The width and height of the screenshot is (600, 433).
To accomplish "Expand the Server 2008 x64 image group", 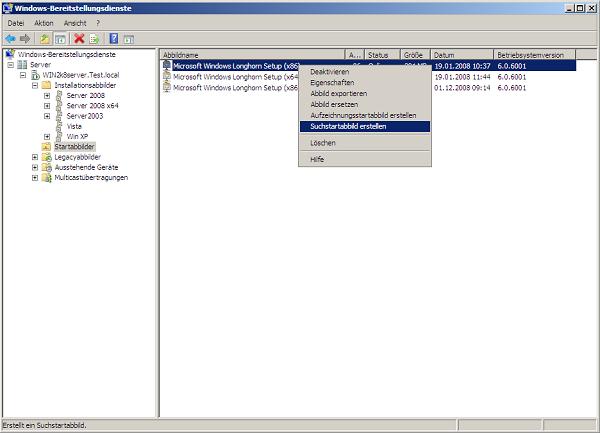I will pos(47,106).
